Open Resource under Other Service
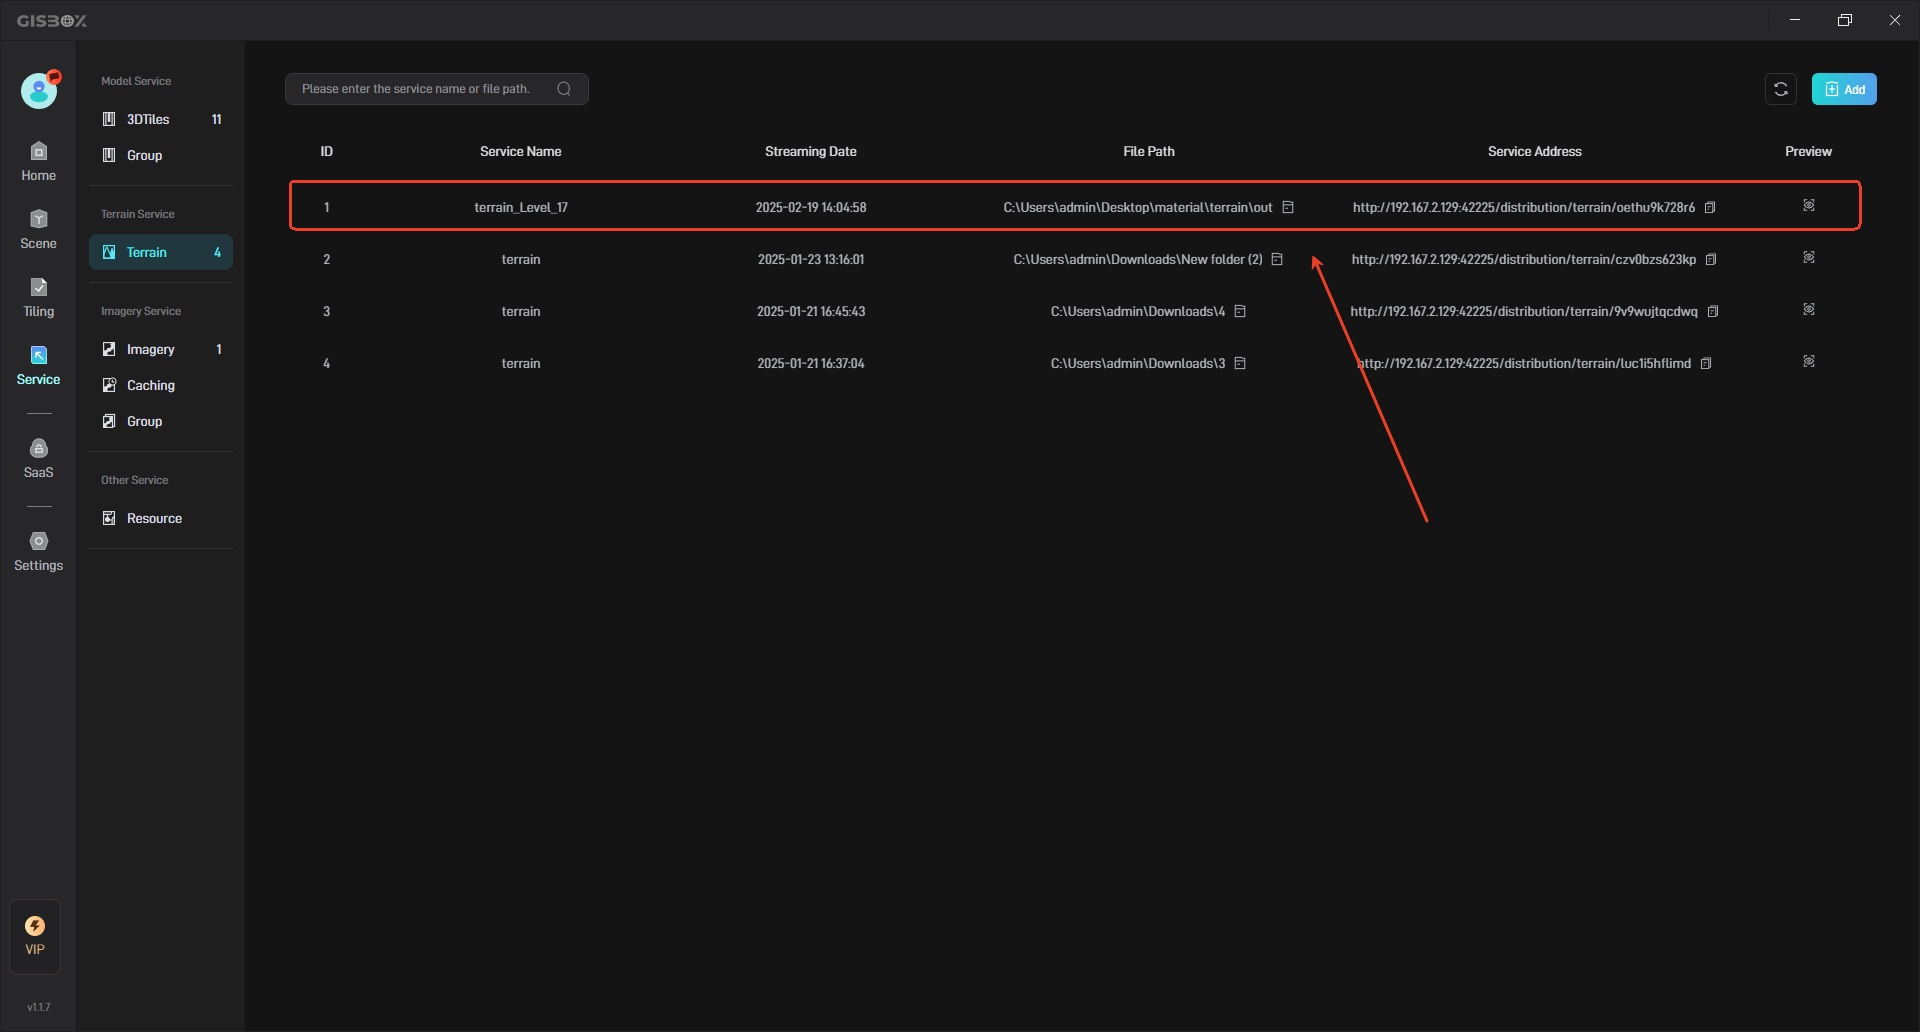 pos(154,518)
